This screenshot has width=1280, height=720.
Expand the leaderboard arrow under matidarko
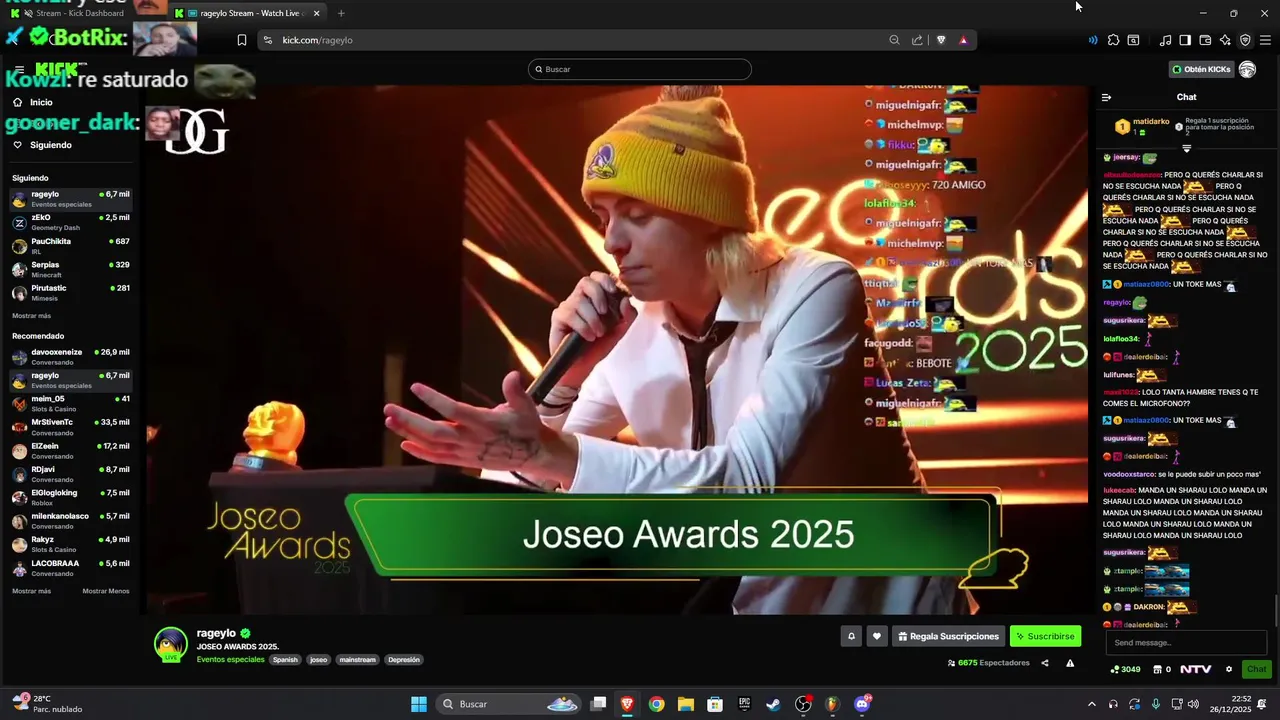pyautogui.click(x=1187, y=148)
